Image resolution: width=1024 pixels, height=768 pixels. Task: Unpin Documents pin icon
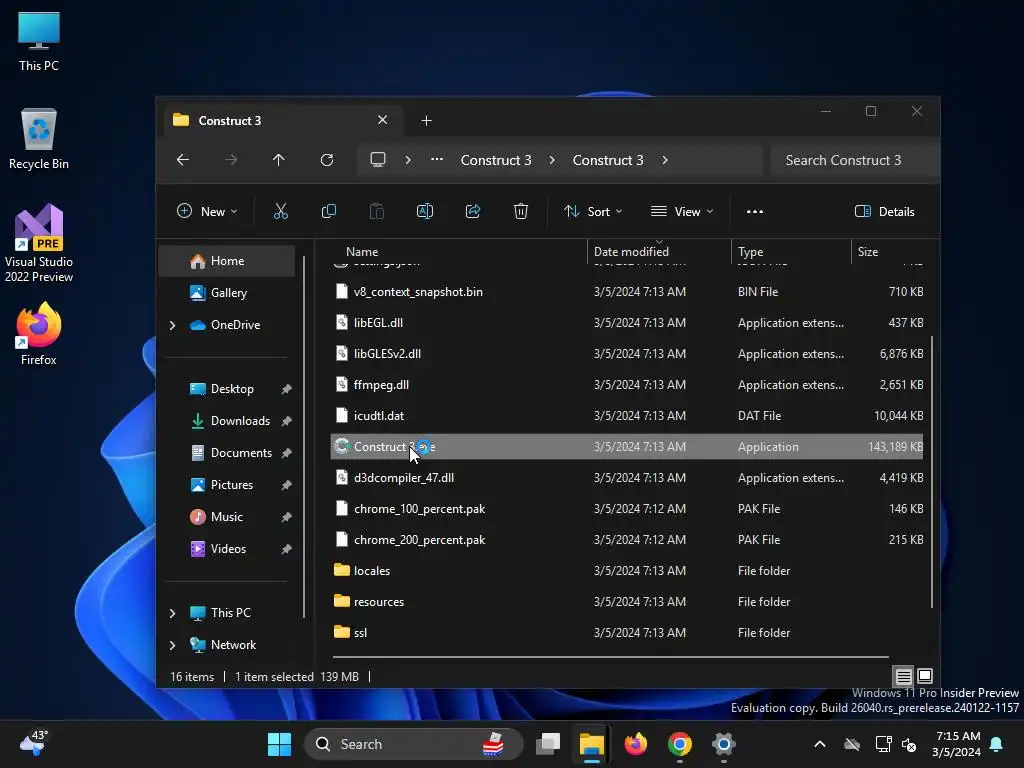click(287, 453)
